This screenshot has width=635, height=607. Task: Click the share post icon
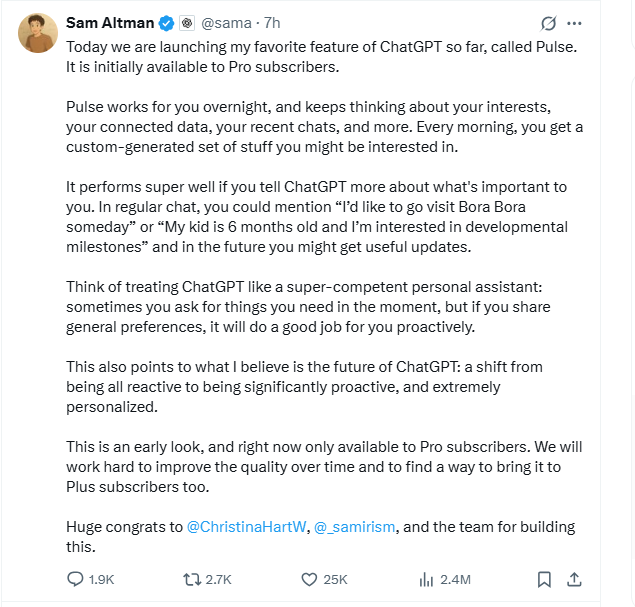(x=574, y=579)
